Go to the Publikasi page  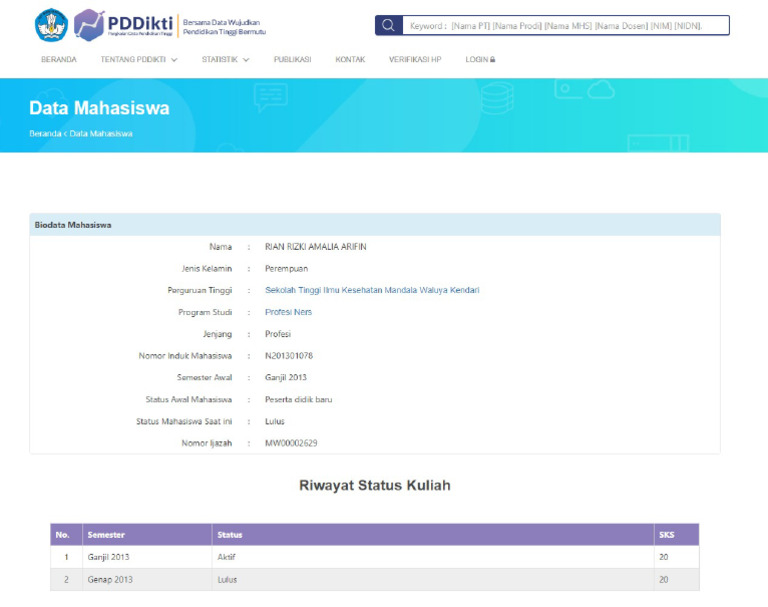[292, 60]
